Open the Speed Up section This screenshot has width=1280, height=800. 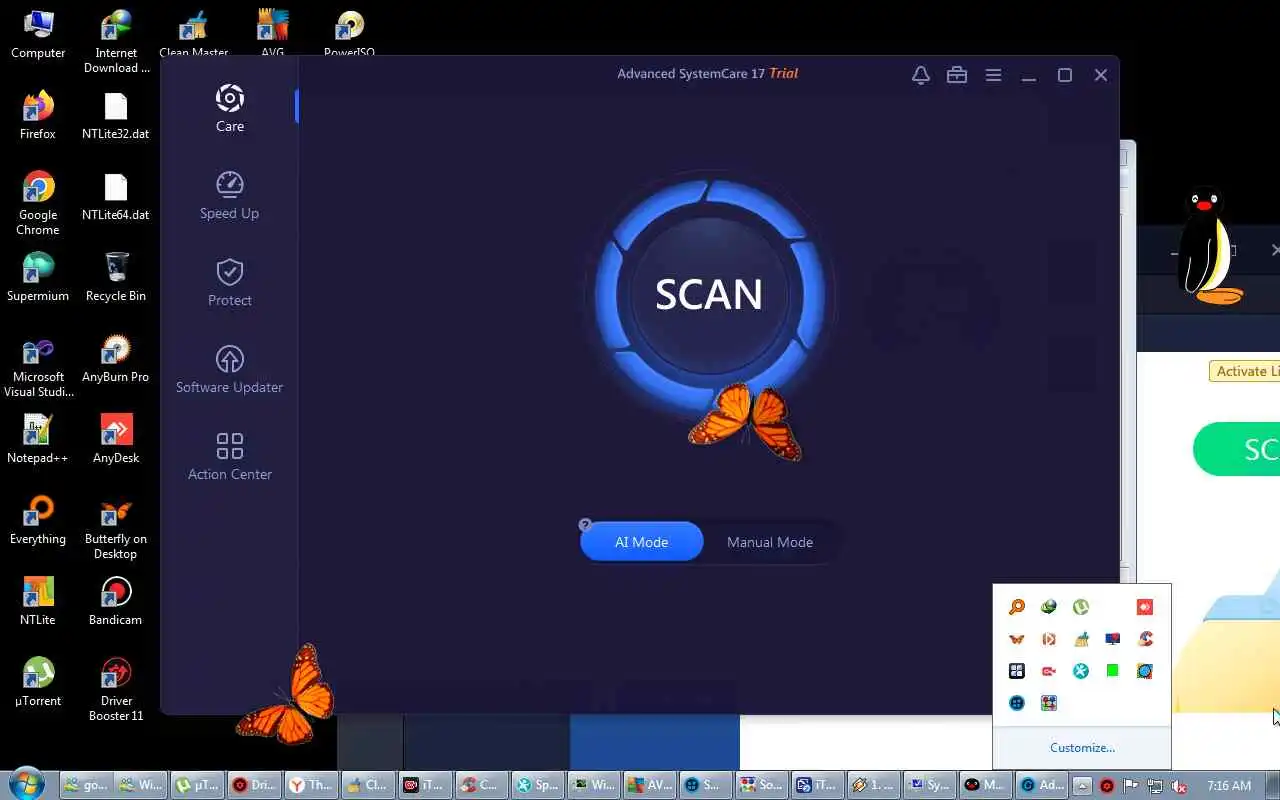229,196
